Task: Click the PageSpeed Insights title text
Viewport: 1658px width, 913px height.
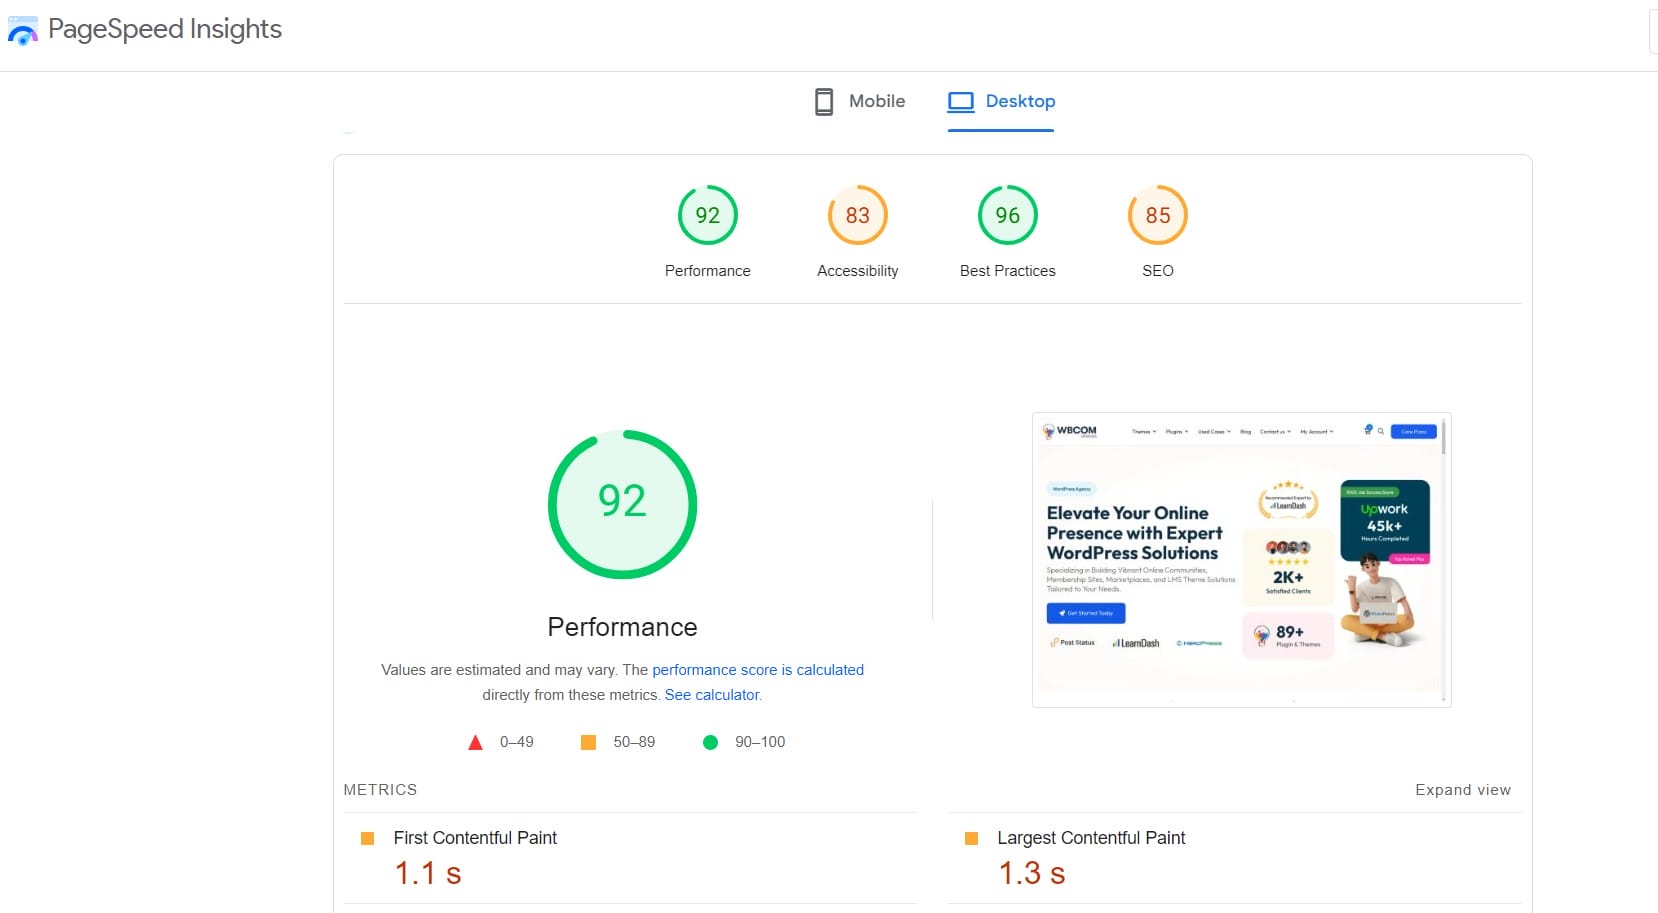Action: tap(165, 29)
